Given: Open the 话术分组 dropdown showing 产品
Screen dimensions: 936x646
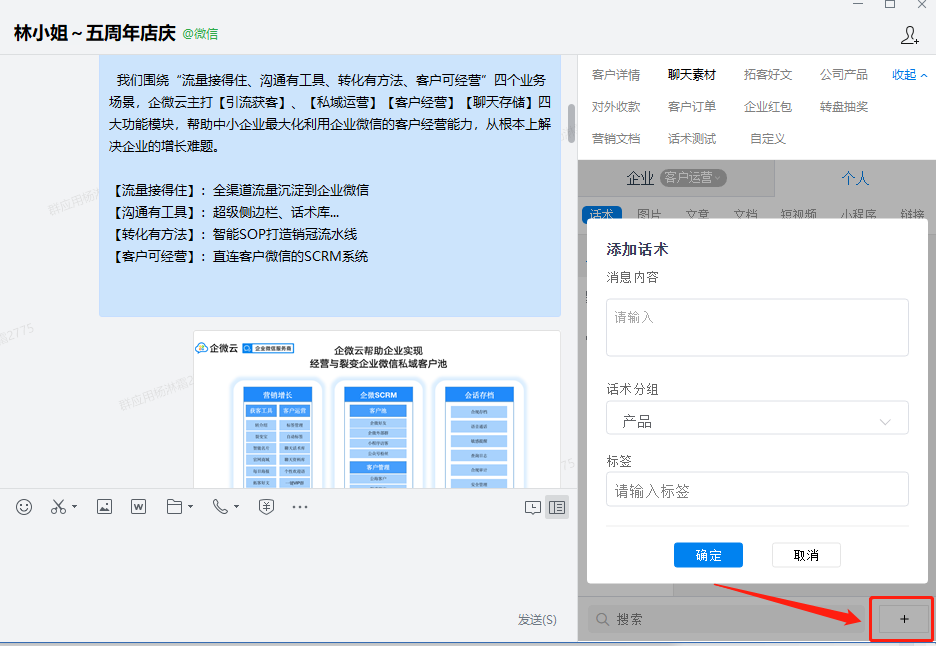Looking at the screenshot, I should tap(757, 422).
